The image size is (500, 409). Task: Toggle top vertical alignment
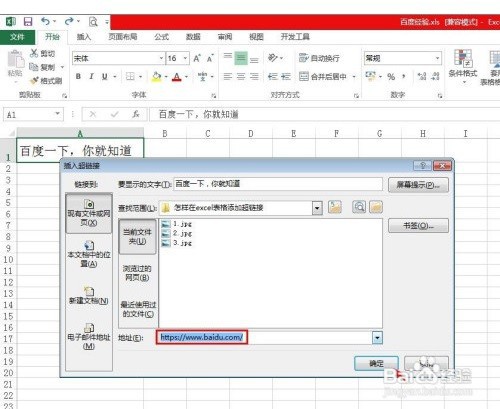pos(228,56)
